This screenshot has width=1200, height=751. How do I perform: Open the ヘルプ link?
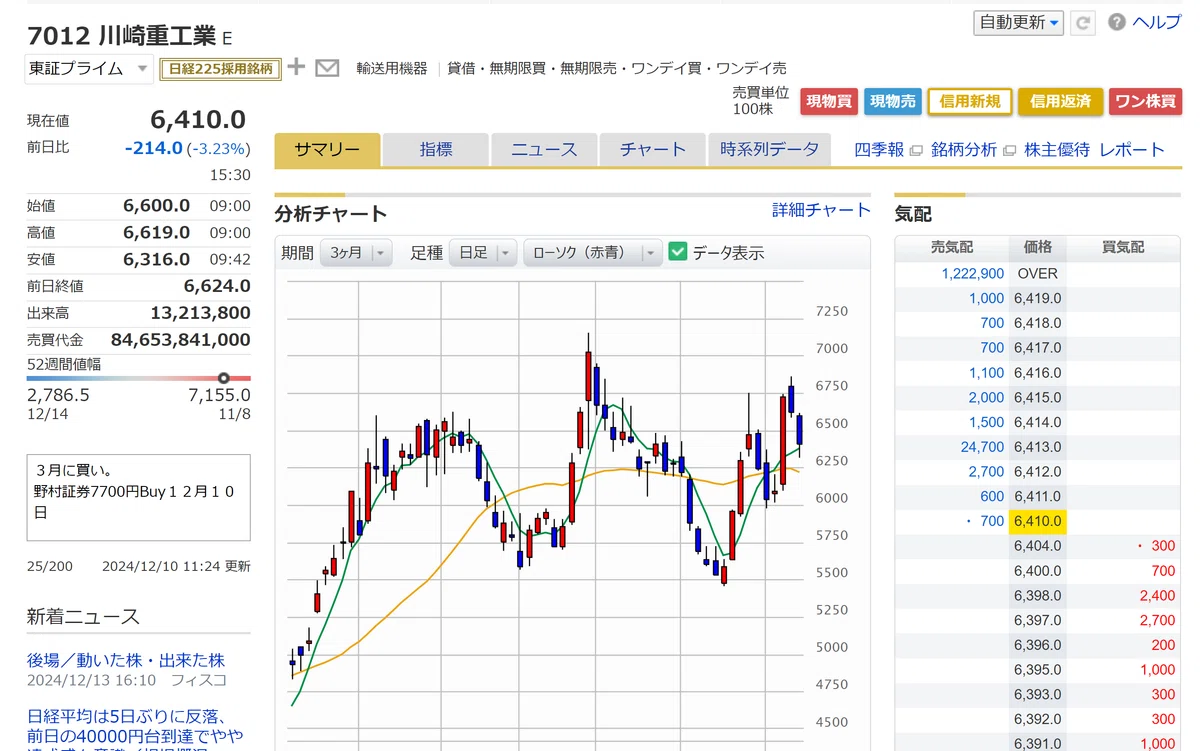[x=1157, y=23]
